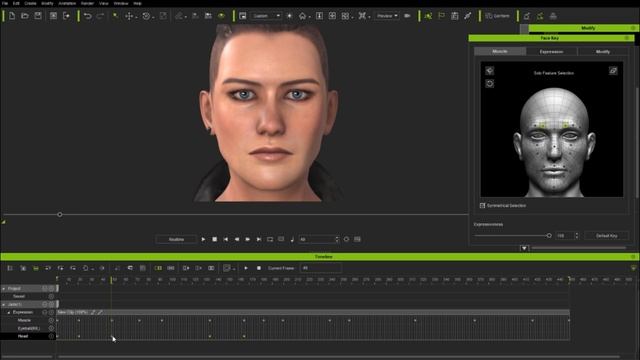Expand the downward arrow below Expressiveness panel
The height and width of the screenshot is (360, 640).
[x=524, y=248]
